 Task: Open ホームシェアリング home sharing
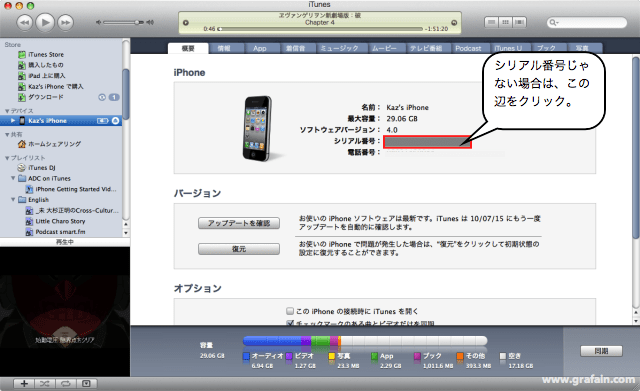coord(54,144)
